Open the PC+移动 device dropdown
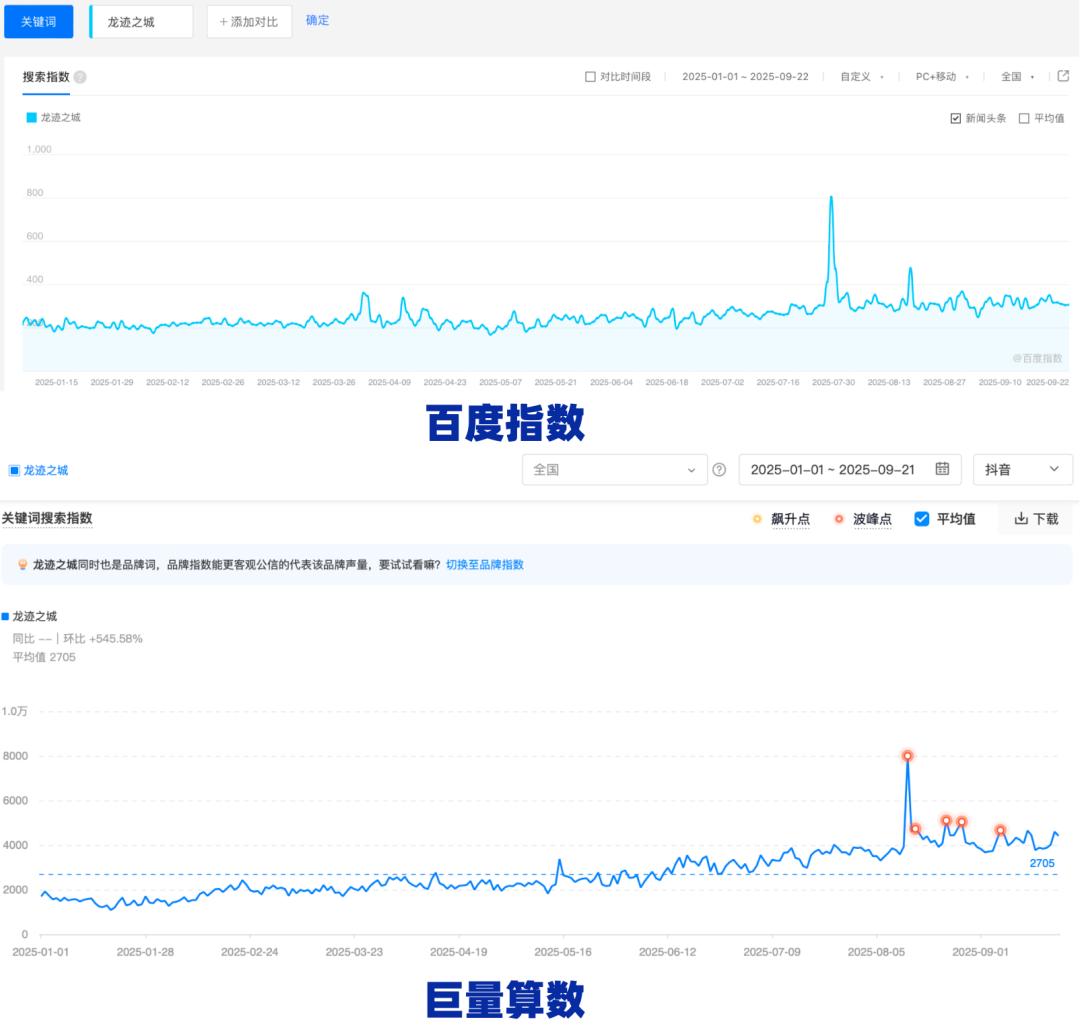The width and height of the screenshot is (1080, 1030). click(x=942, y=77)
